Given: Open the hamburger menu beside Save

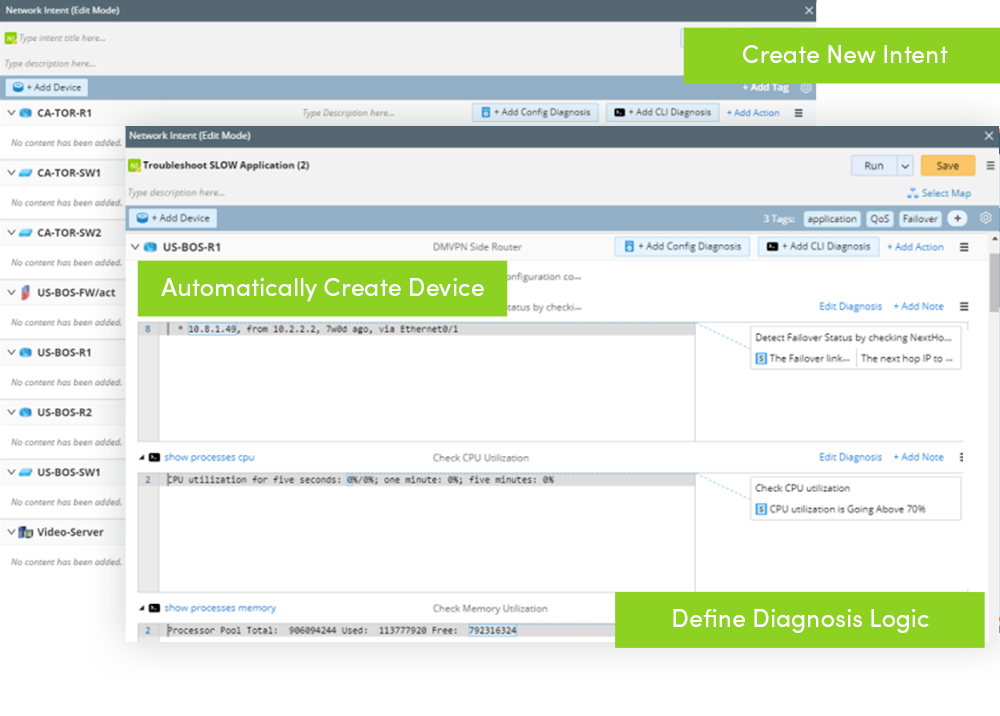Looking at the screenshot, I should [x=990, y=165].
